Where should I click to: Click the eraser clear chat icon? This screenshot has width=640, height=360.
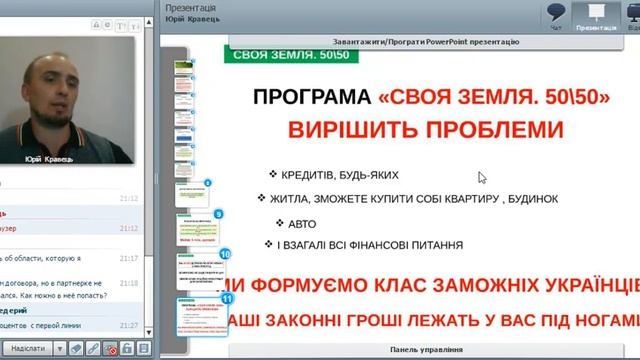76,349
